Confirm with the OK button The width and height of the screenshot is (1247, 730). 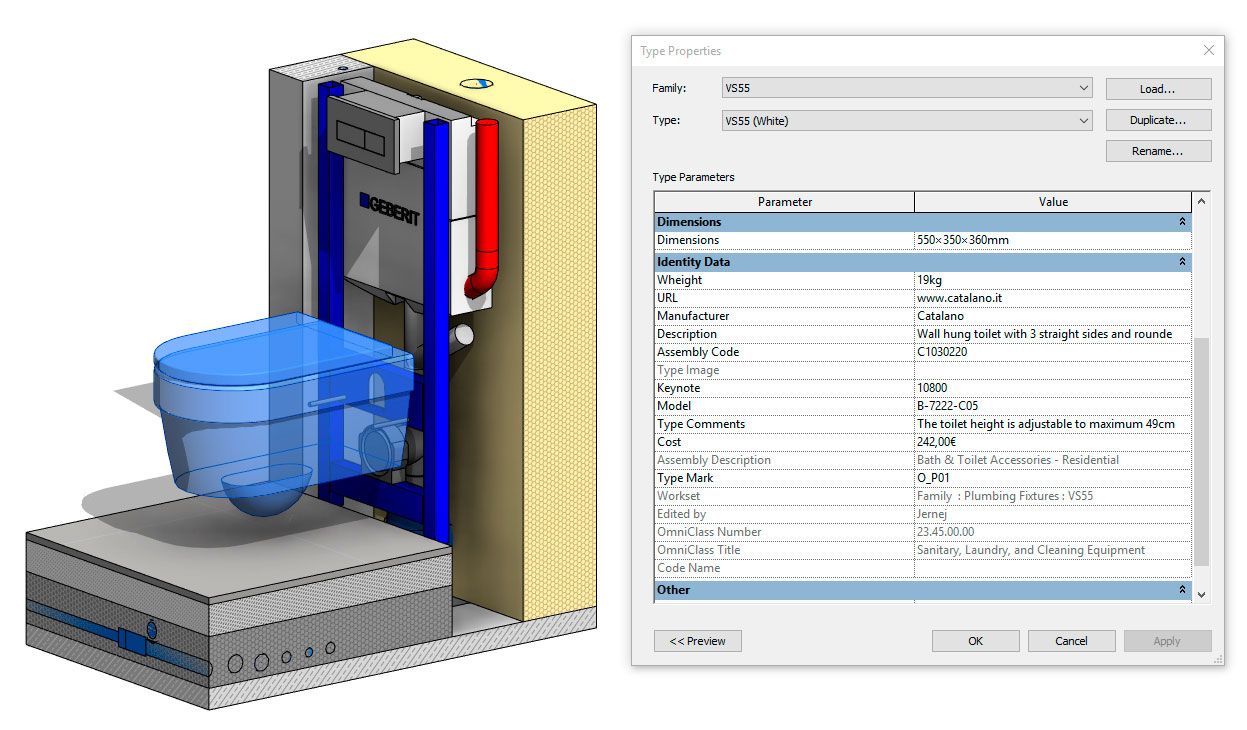coord(975,641)
